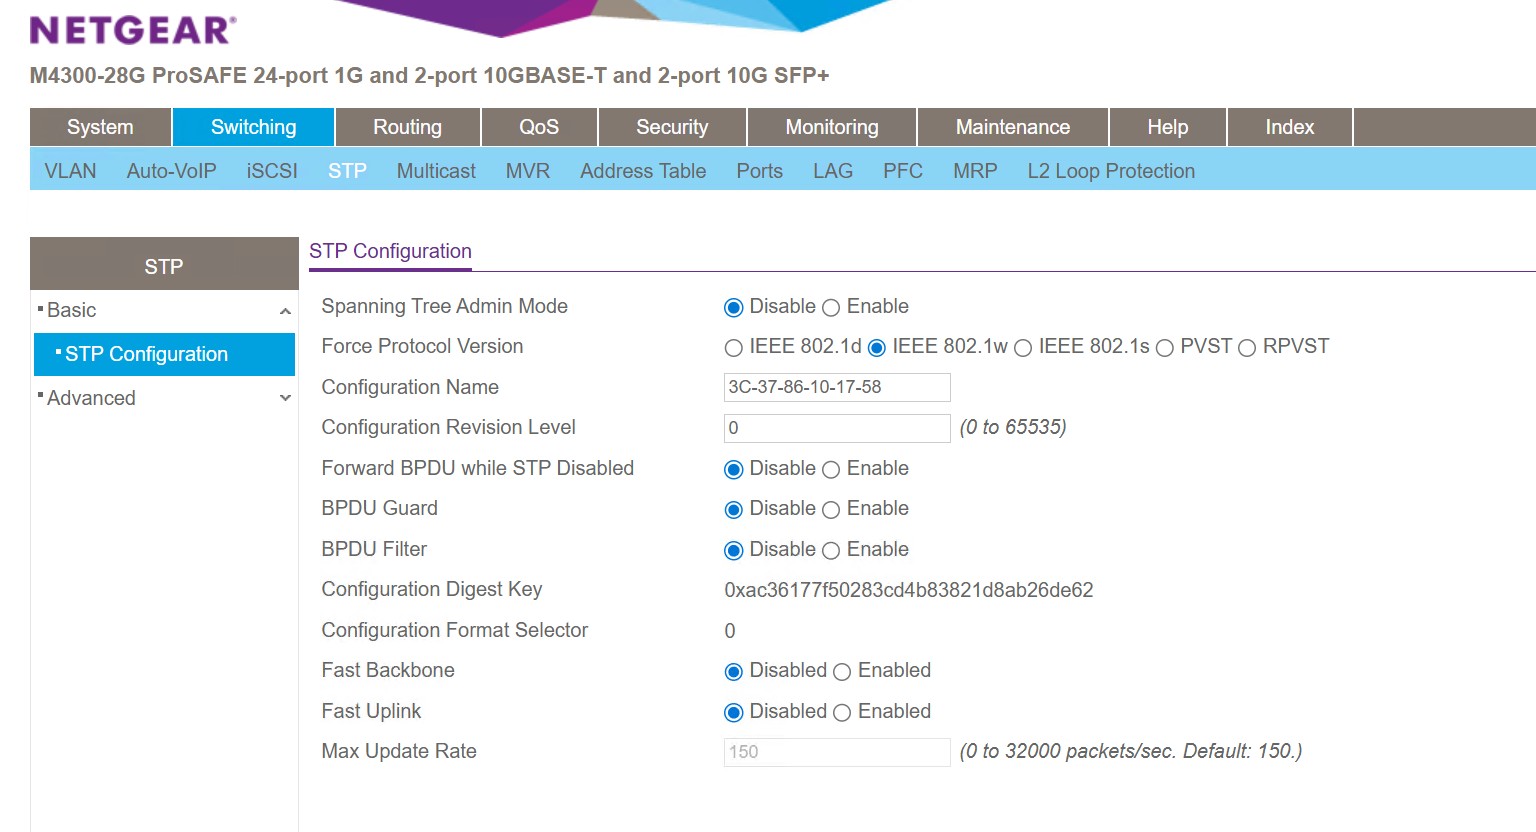Set Fast Uplink to Enabled
Viewport: 1536px width, 832px height.
pos(842,713)
